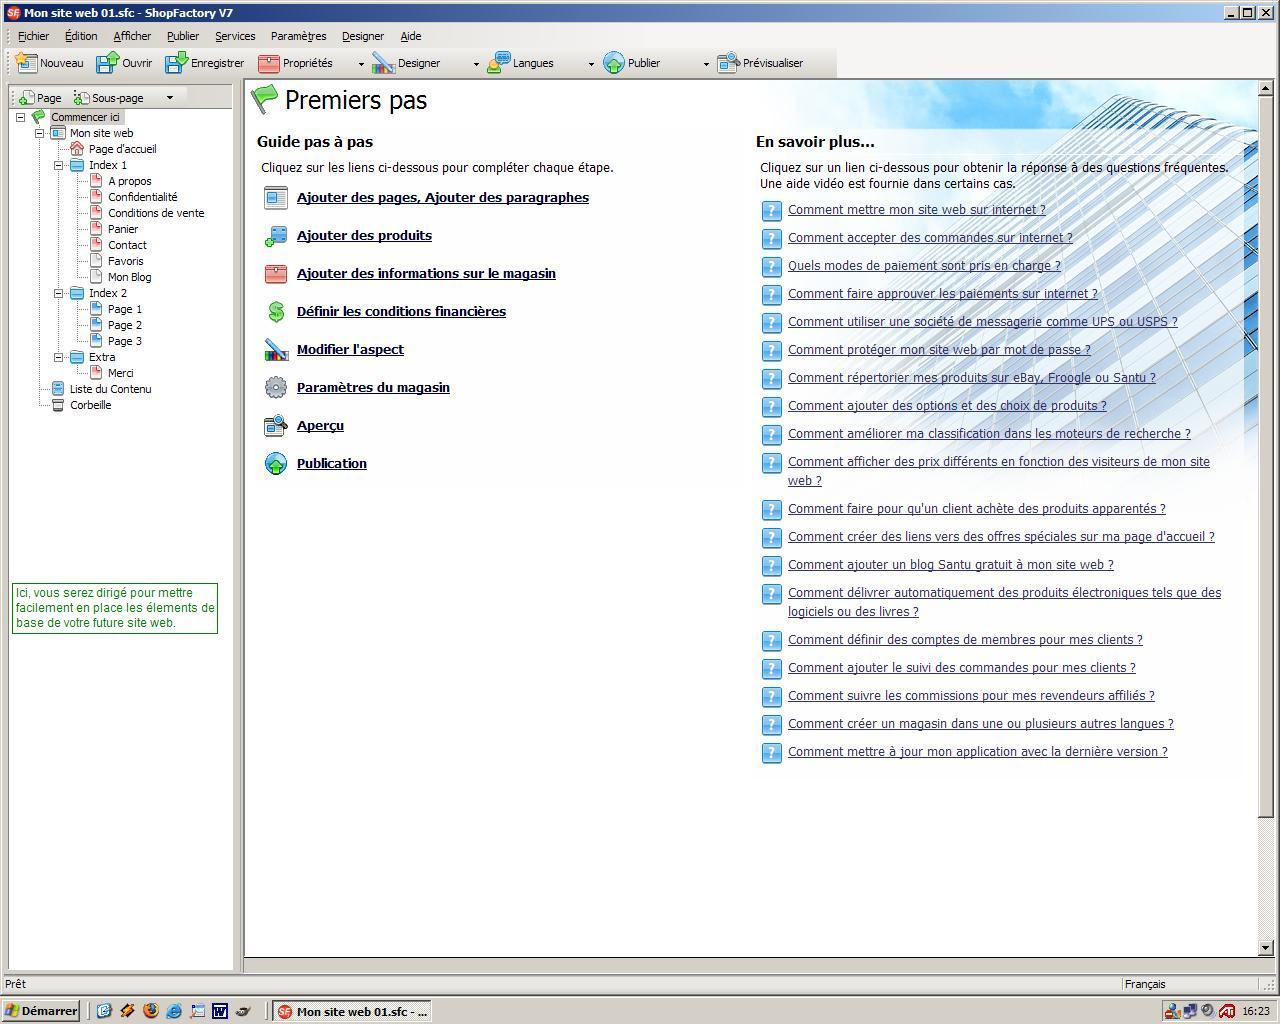Open the Sous-page dropdown arrow
1280x1024 pixels.
pos(170,98)
